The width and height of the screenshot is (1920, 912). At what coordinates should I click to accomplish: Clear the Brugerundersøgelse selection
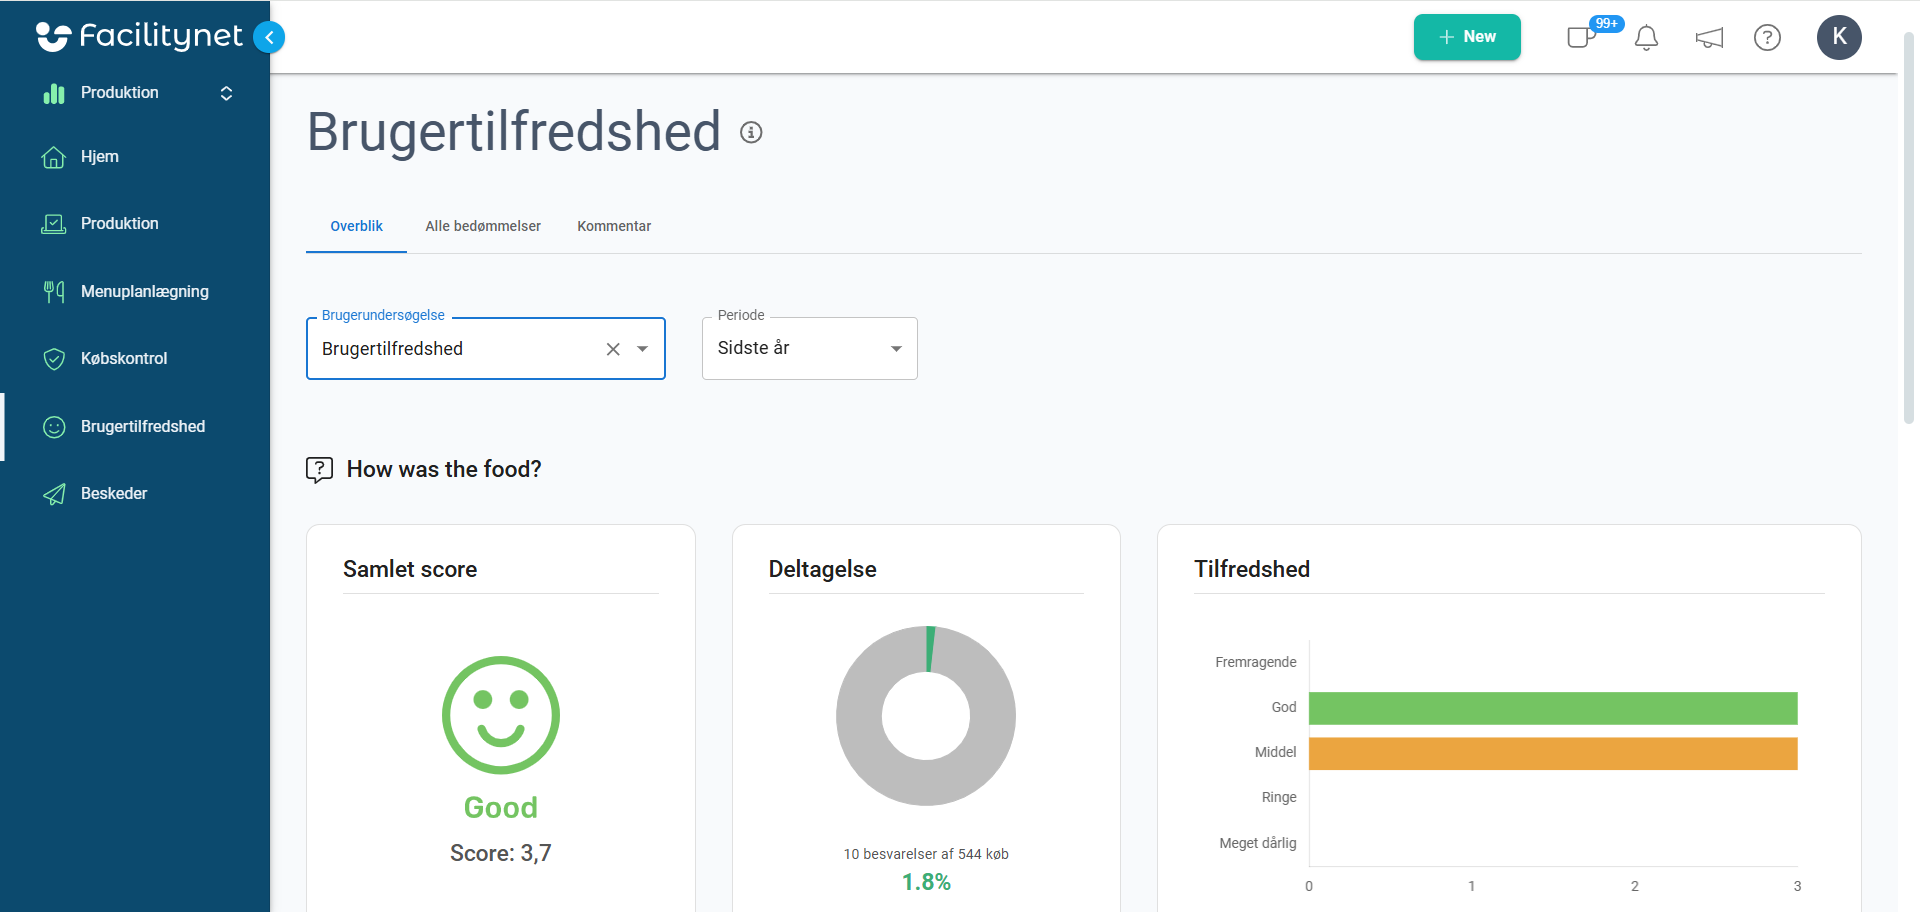(x=613, y=349)
